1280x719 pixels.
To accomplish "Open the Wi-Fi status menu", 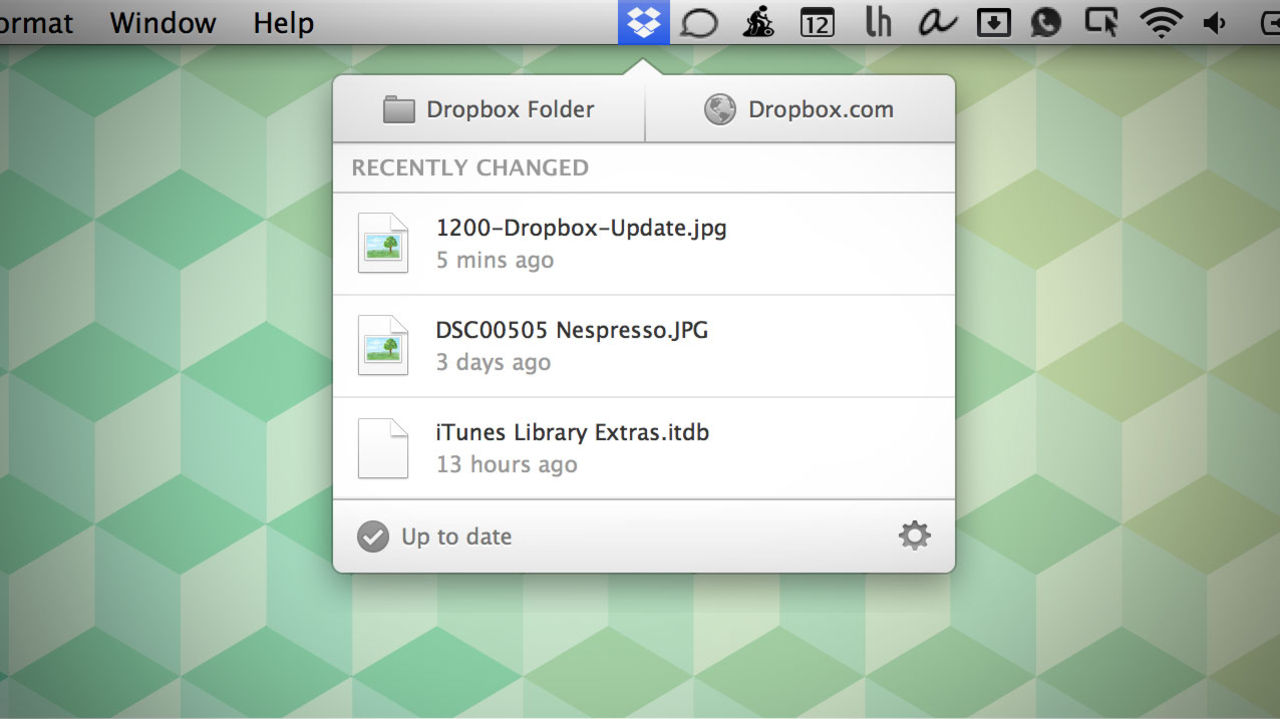I will pyautogui.click(x=1160, y=22).
